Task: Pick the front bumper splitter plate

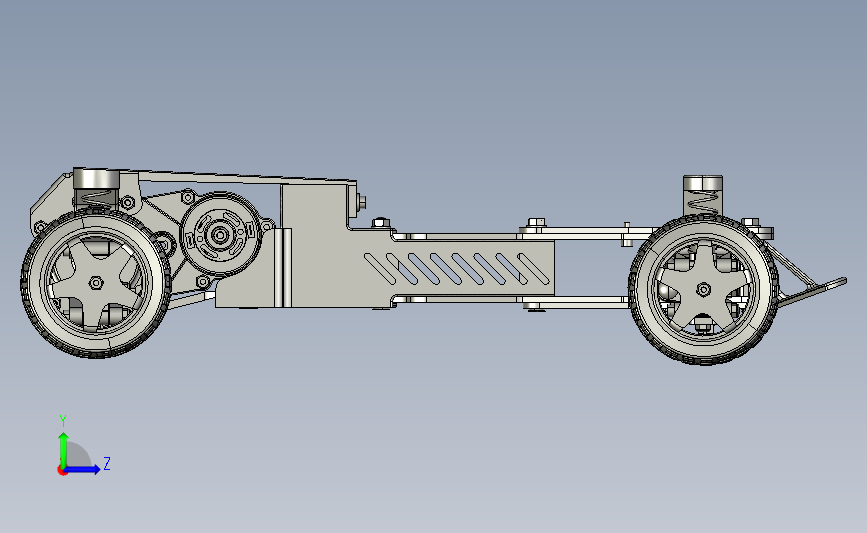Action: tap(813, 292)
